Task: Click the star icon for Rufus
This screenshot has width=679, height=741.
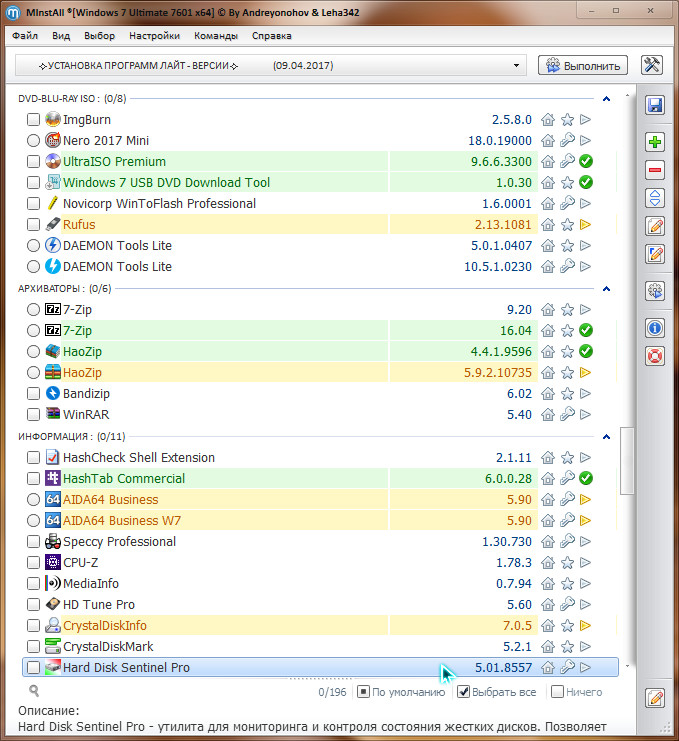Action: click(x=567, y=224)
